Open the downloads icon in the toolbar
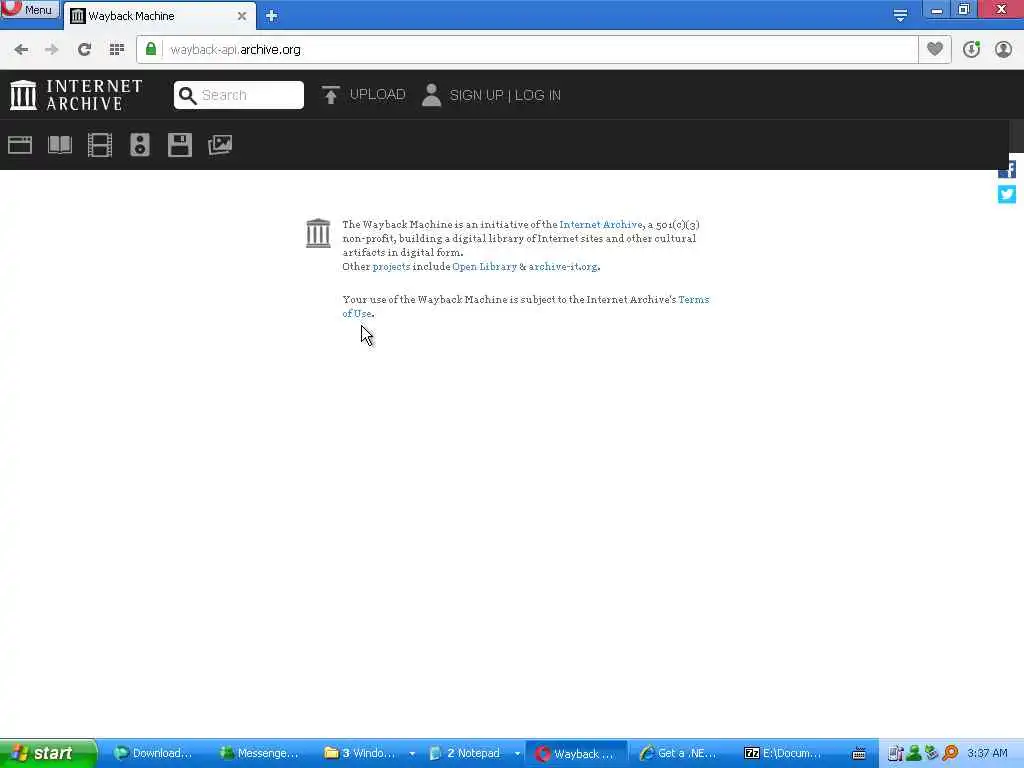This screenshot has width=1024, height=768. tap(971, 49)
